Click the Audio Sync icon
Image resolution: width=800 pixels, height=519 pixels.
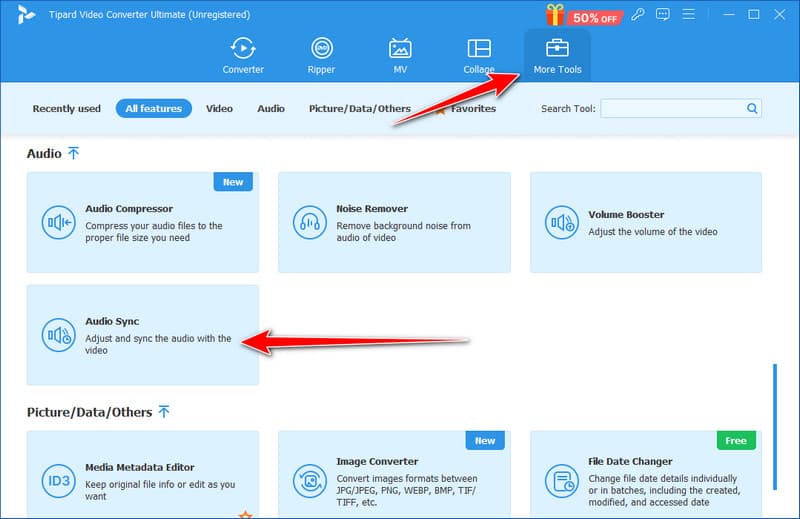[x=58, y=335]
